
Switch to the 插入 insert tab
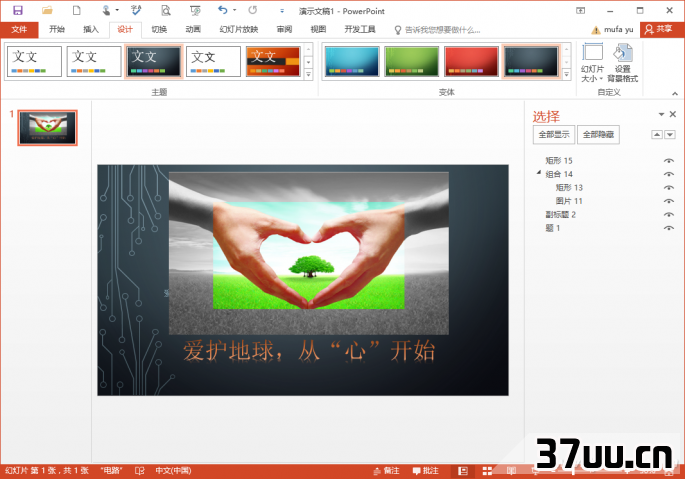pos(91,30)
